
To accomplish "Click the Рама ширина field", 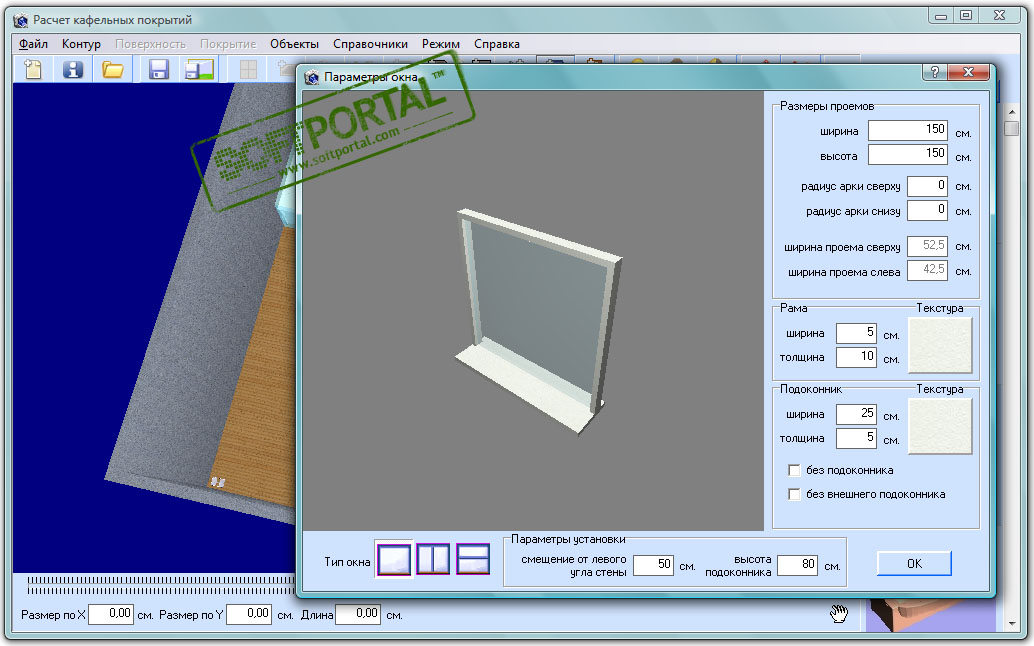I will [856, 333].
